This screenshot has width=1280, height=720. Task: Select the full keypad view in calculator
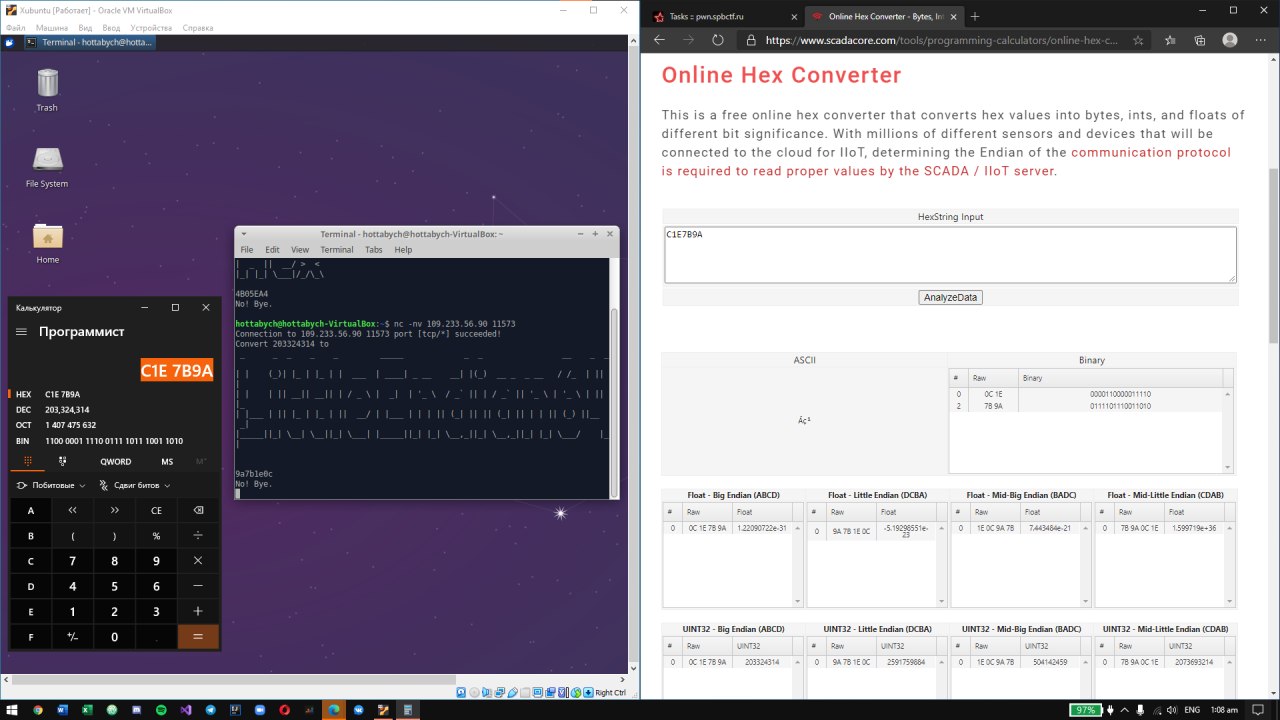(x=27, y=461)
